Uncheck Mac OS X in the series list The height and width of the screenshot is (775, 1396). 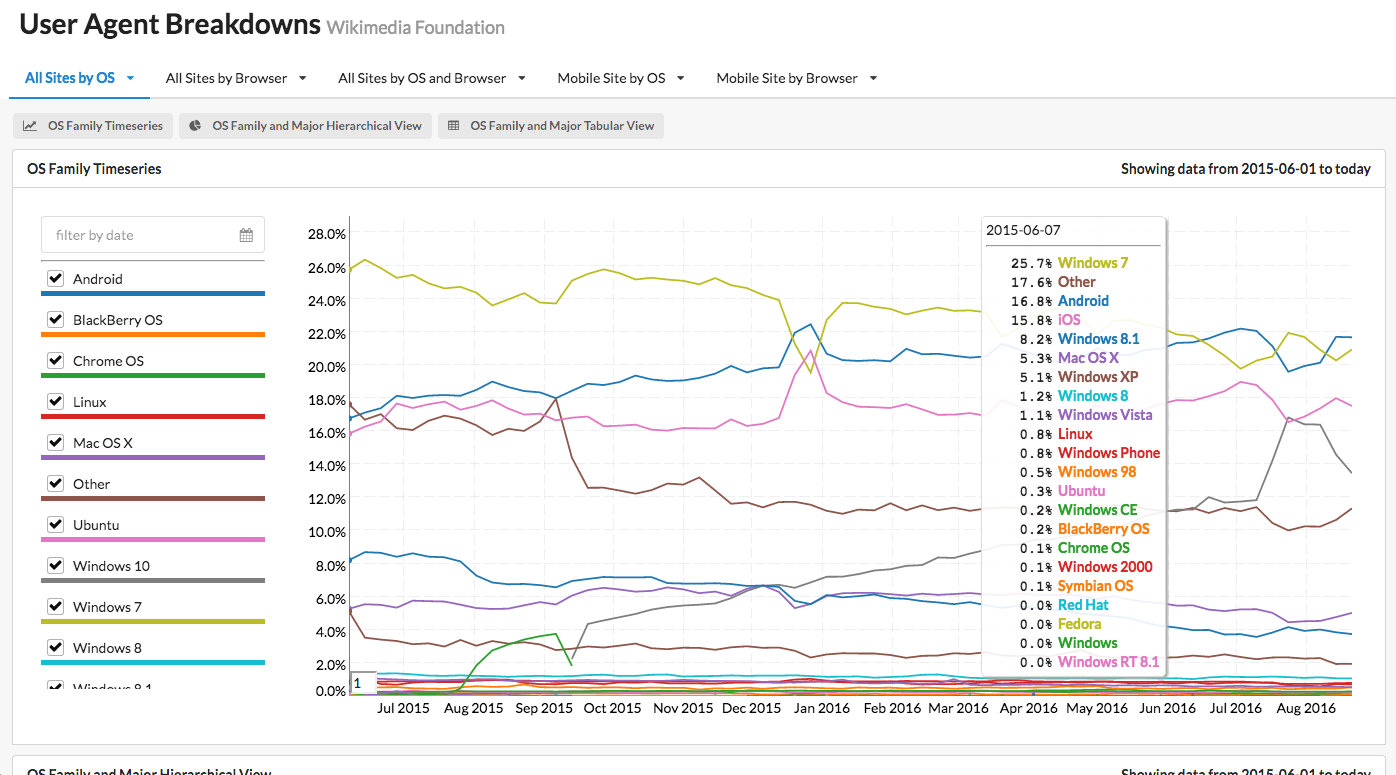(x=55, y=442)
